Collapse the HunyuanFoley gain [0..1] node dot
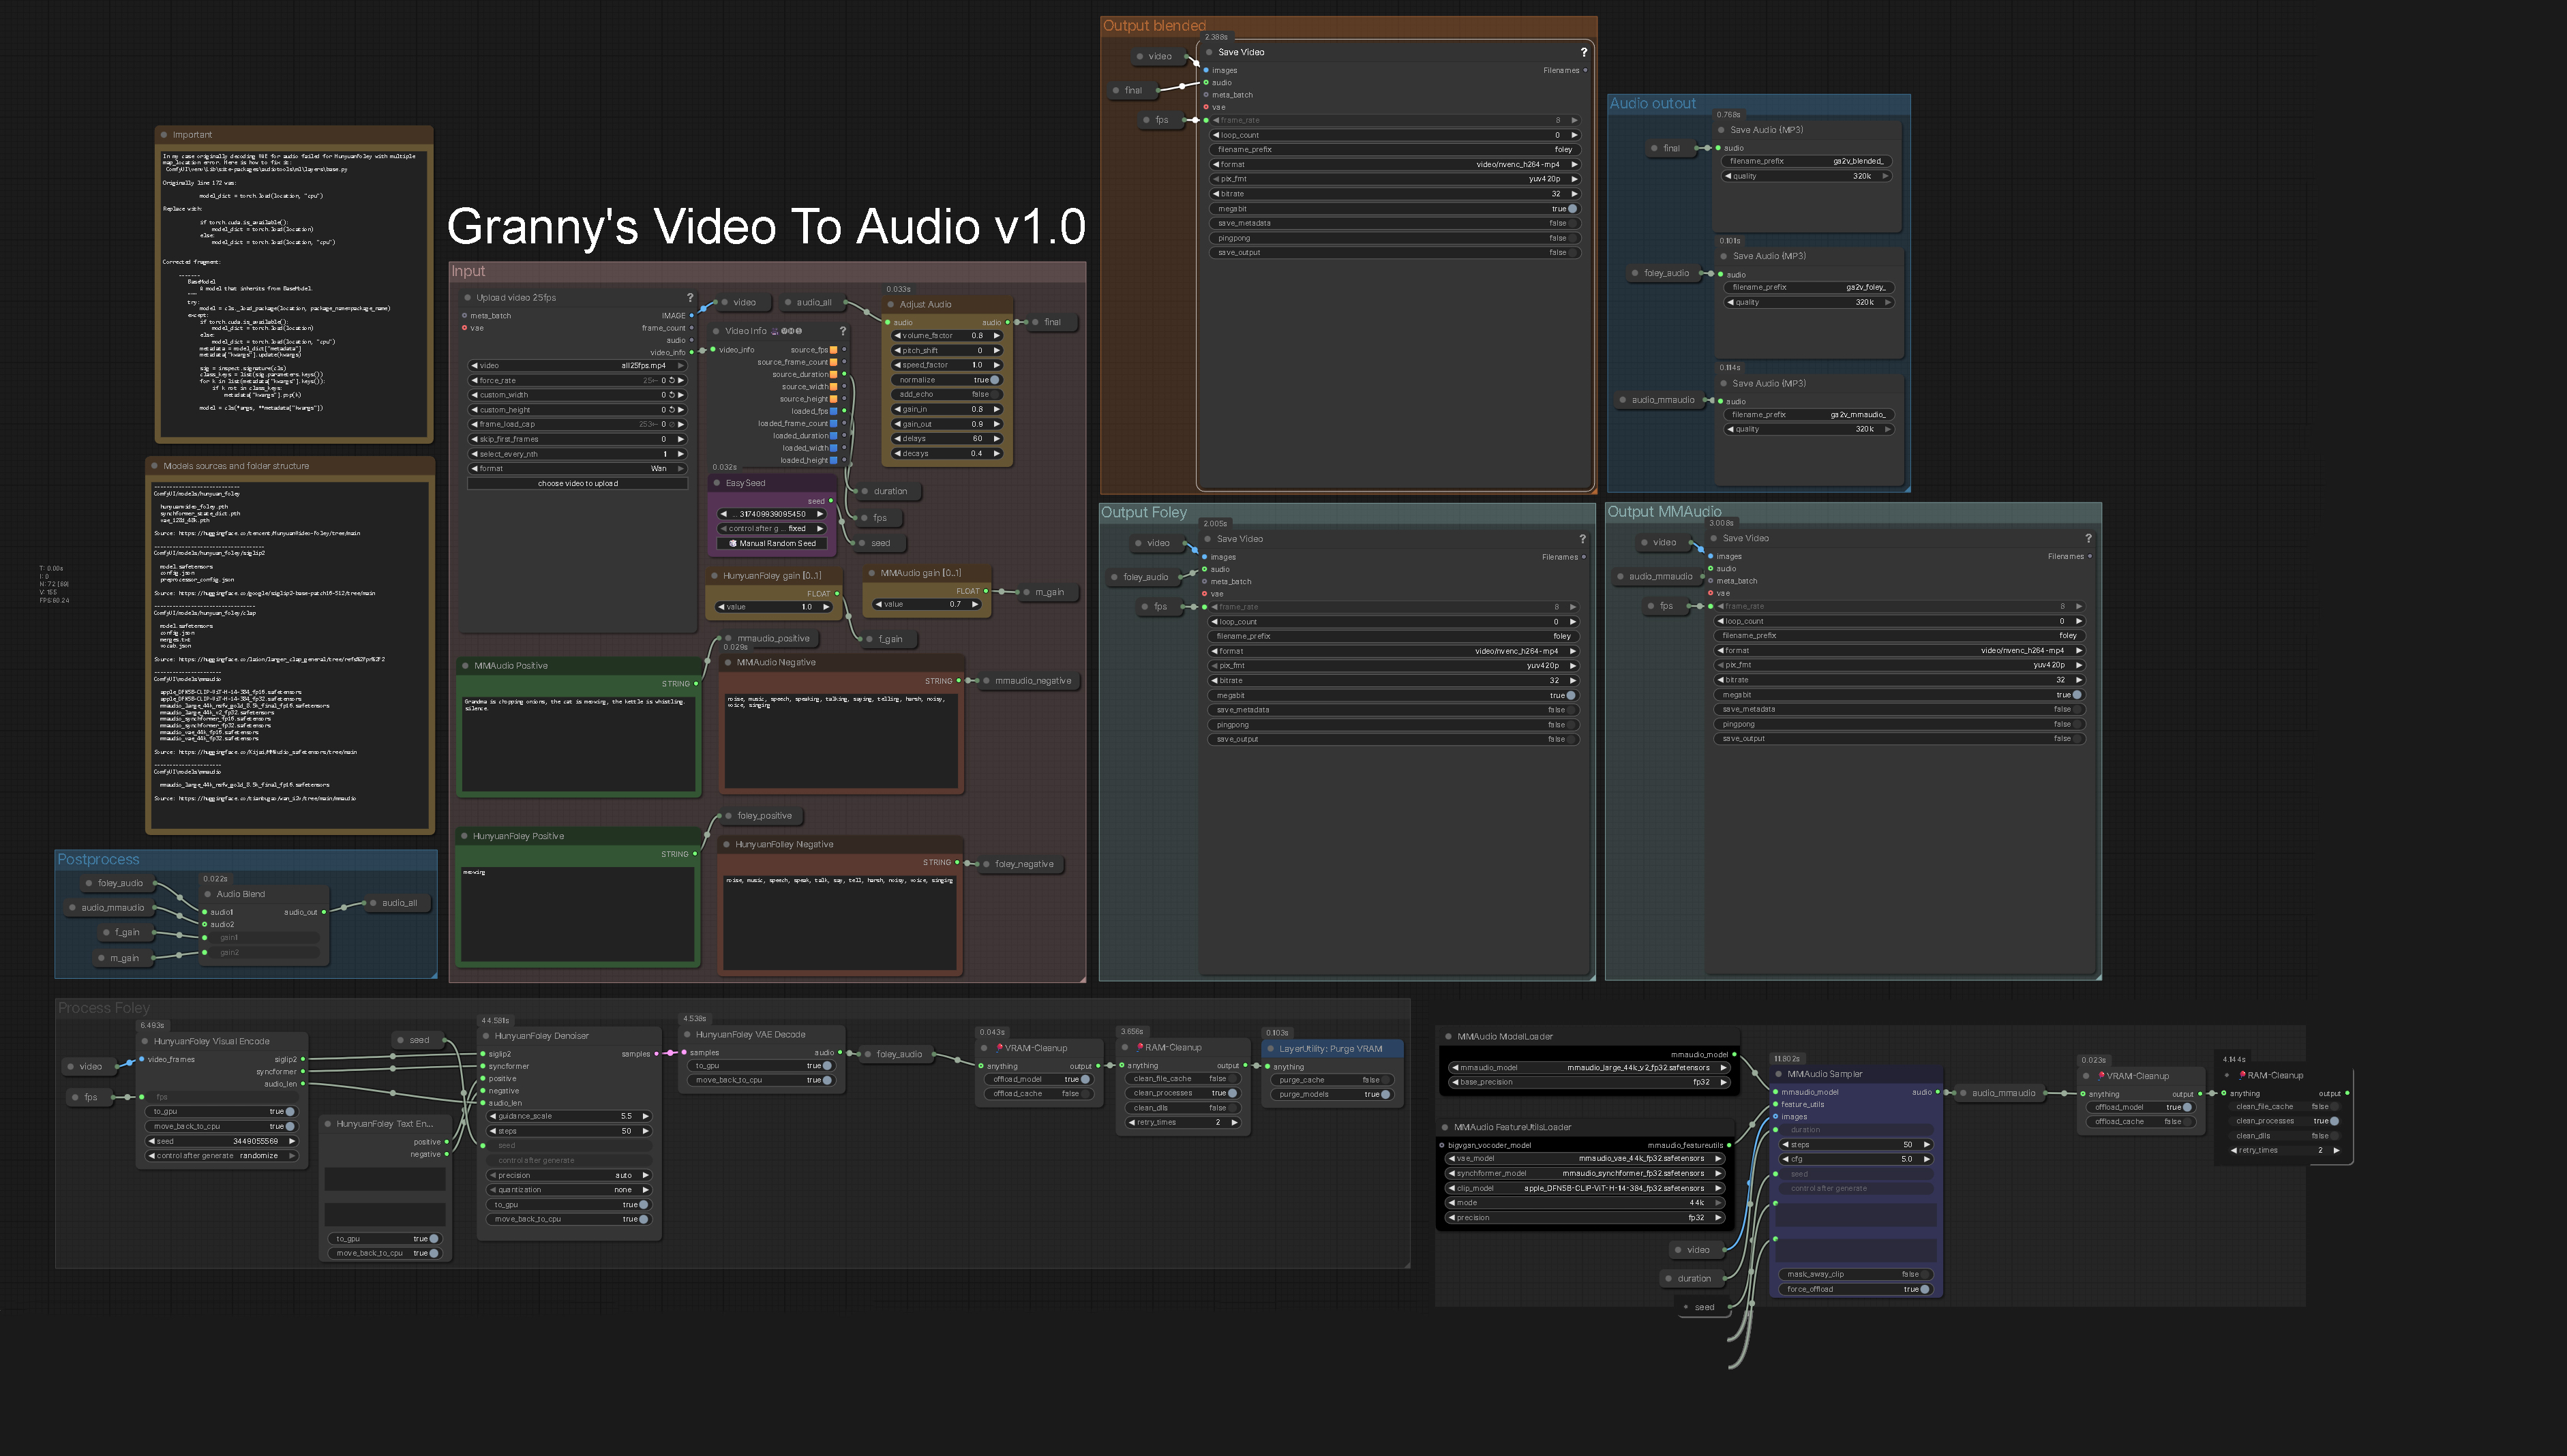This screenshot has height=1456, width=2567. [x=714, y=576]
